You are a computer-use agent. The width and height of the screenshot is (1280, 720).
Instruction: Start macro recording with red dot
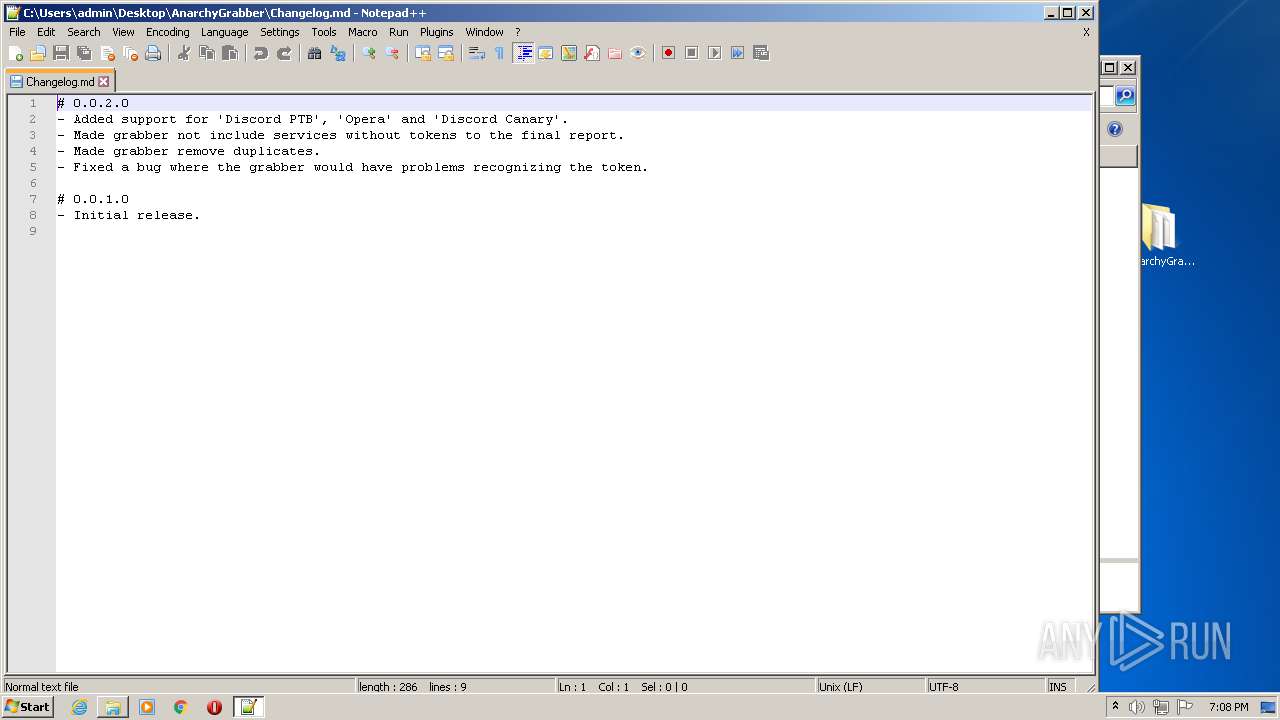click(669, 53)
